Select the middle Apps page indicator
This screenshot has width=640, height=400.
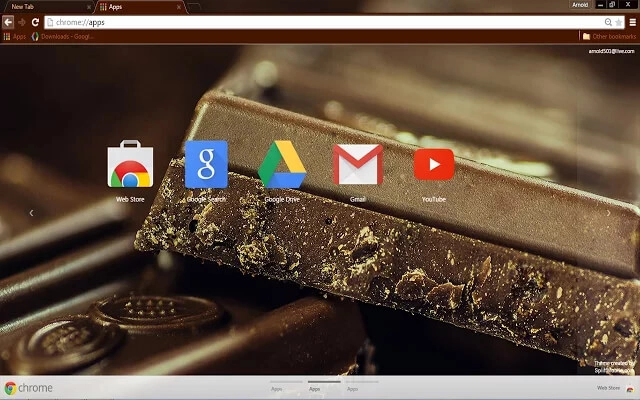click(x=324, y=386)
